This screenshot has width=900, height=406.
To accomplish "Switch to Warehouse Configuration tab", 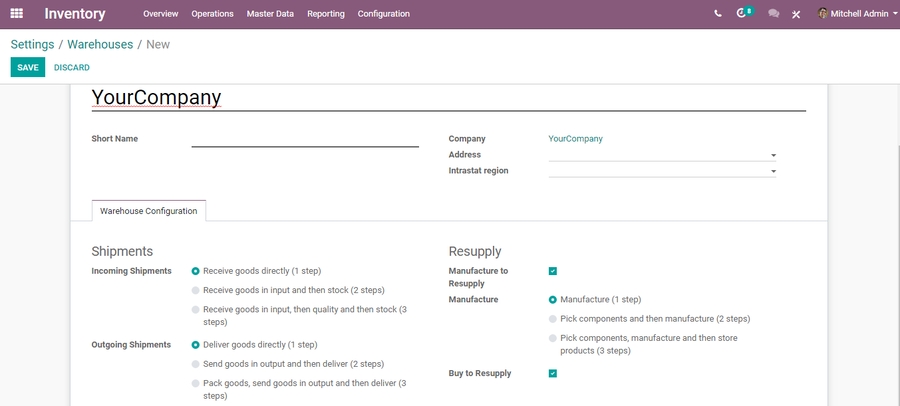I will pos(149,211).
